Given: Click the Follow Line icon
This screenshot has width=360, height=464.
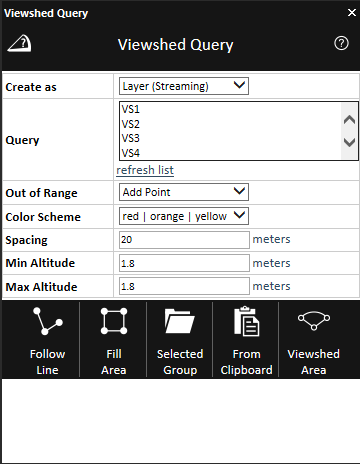Looking at the screenshot, I should point(47,321).
